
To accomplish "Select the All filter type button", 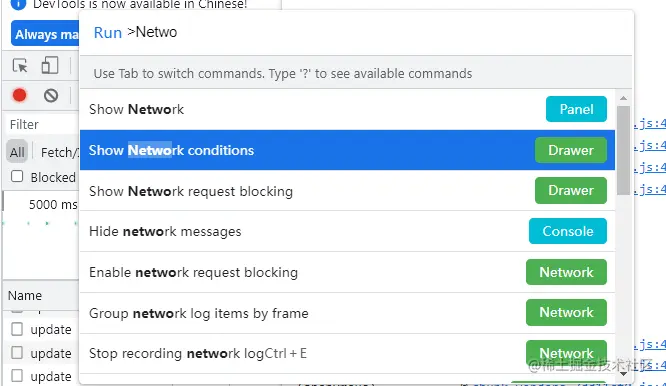I will (x=17, y=152).
